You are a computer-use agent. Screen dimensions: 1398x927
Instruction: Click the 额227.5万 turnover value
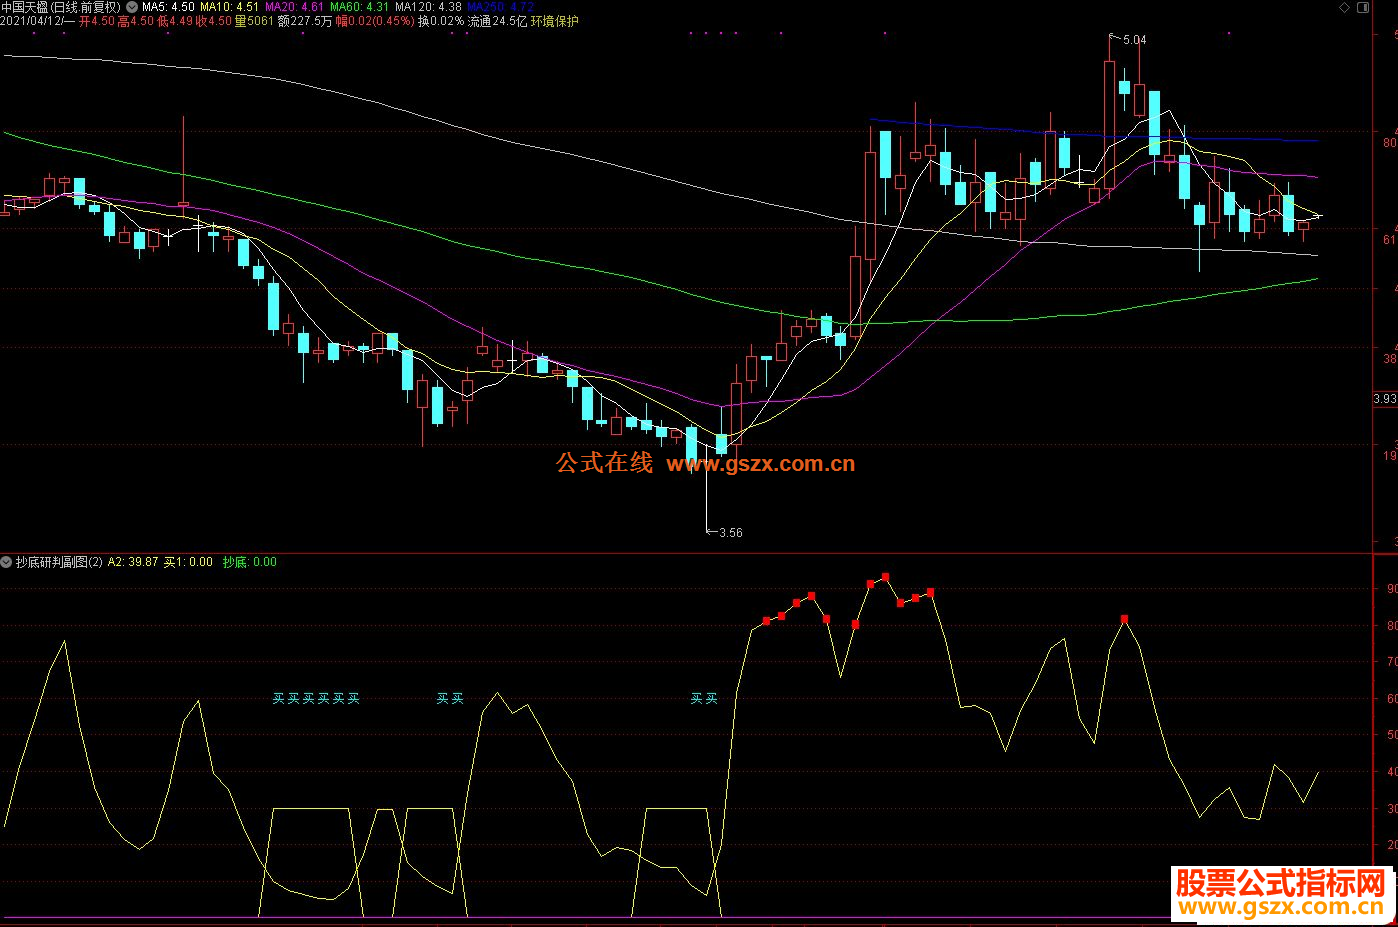pos(305,21)
